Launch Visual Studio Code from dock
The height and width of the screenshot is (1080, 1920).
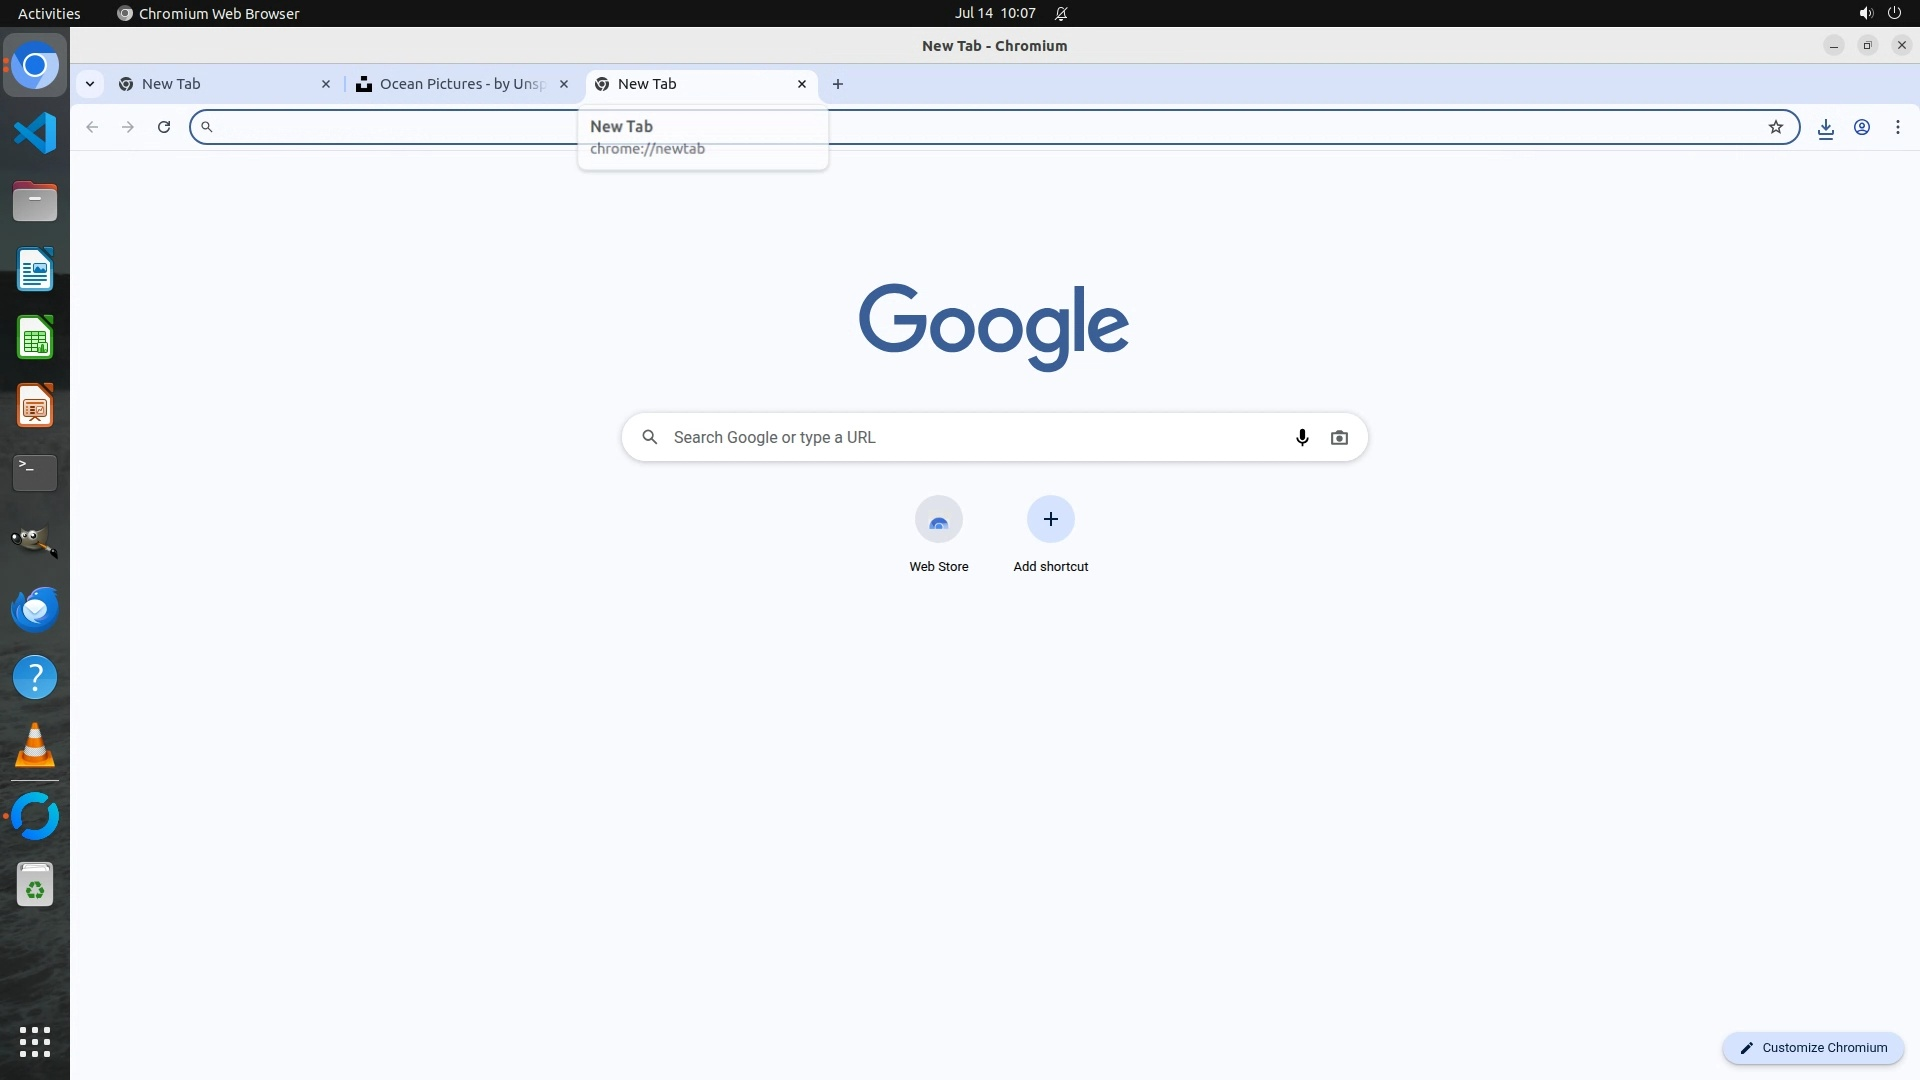point(35,133)
